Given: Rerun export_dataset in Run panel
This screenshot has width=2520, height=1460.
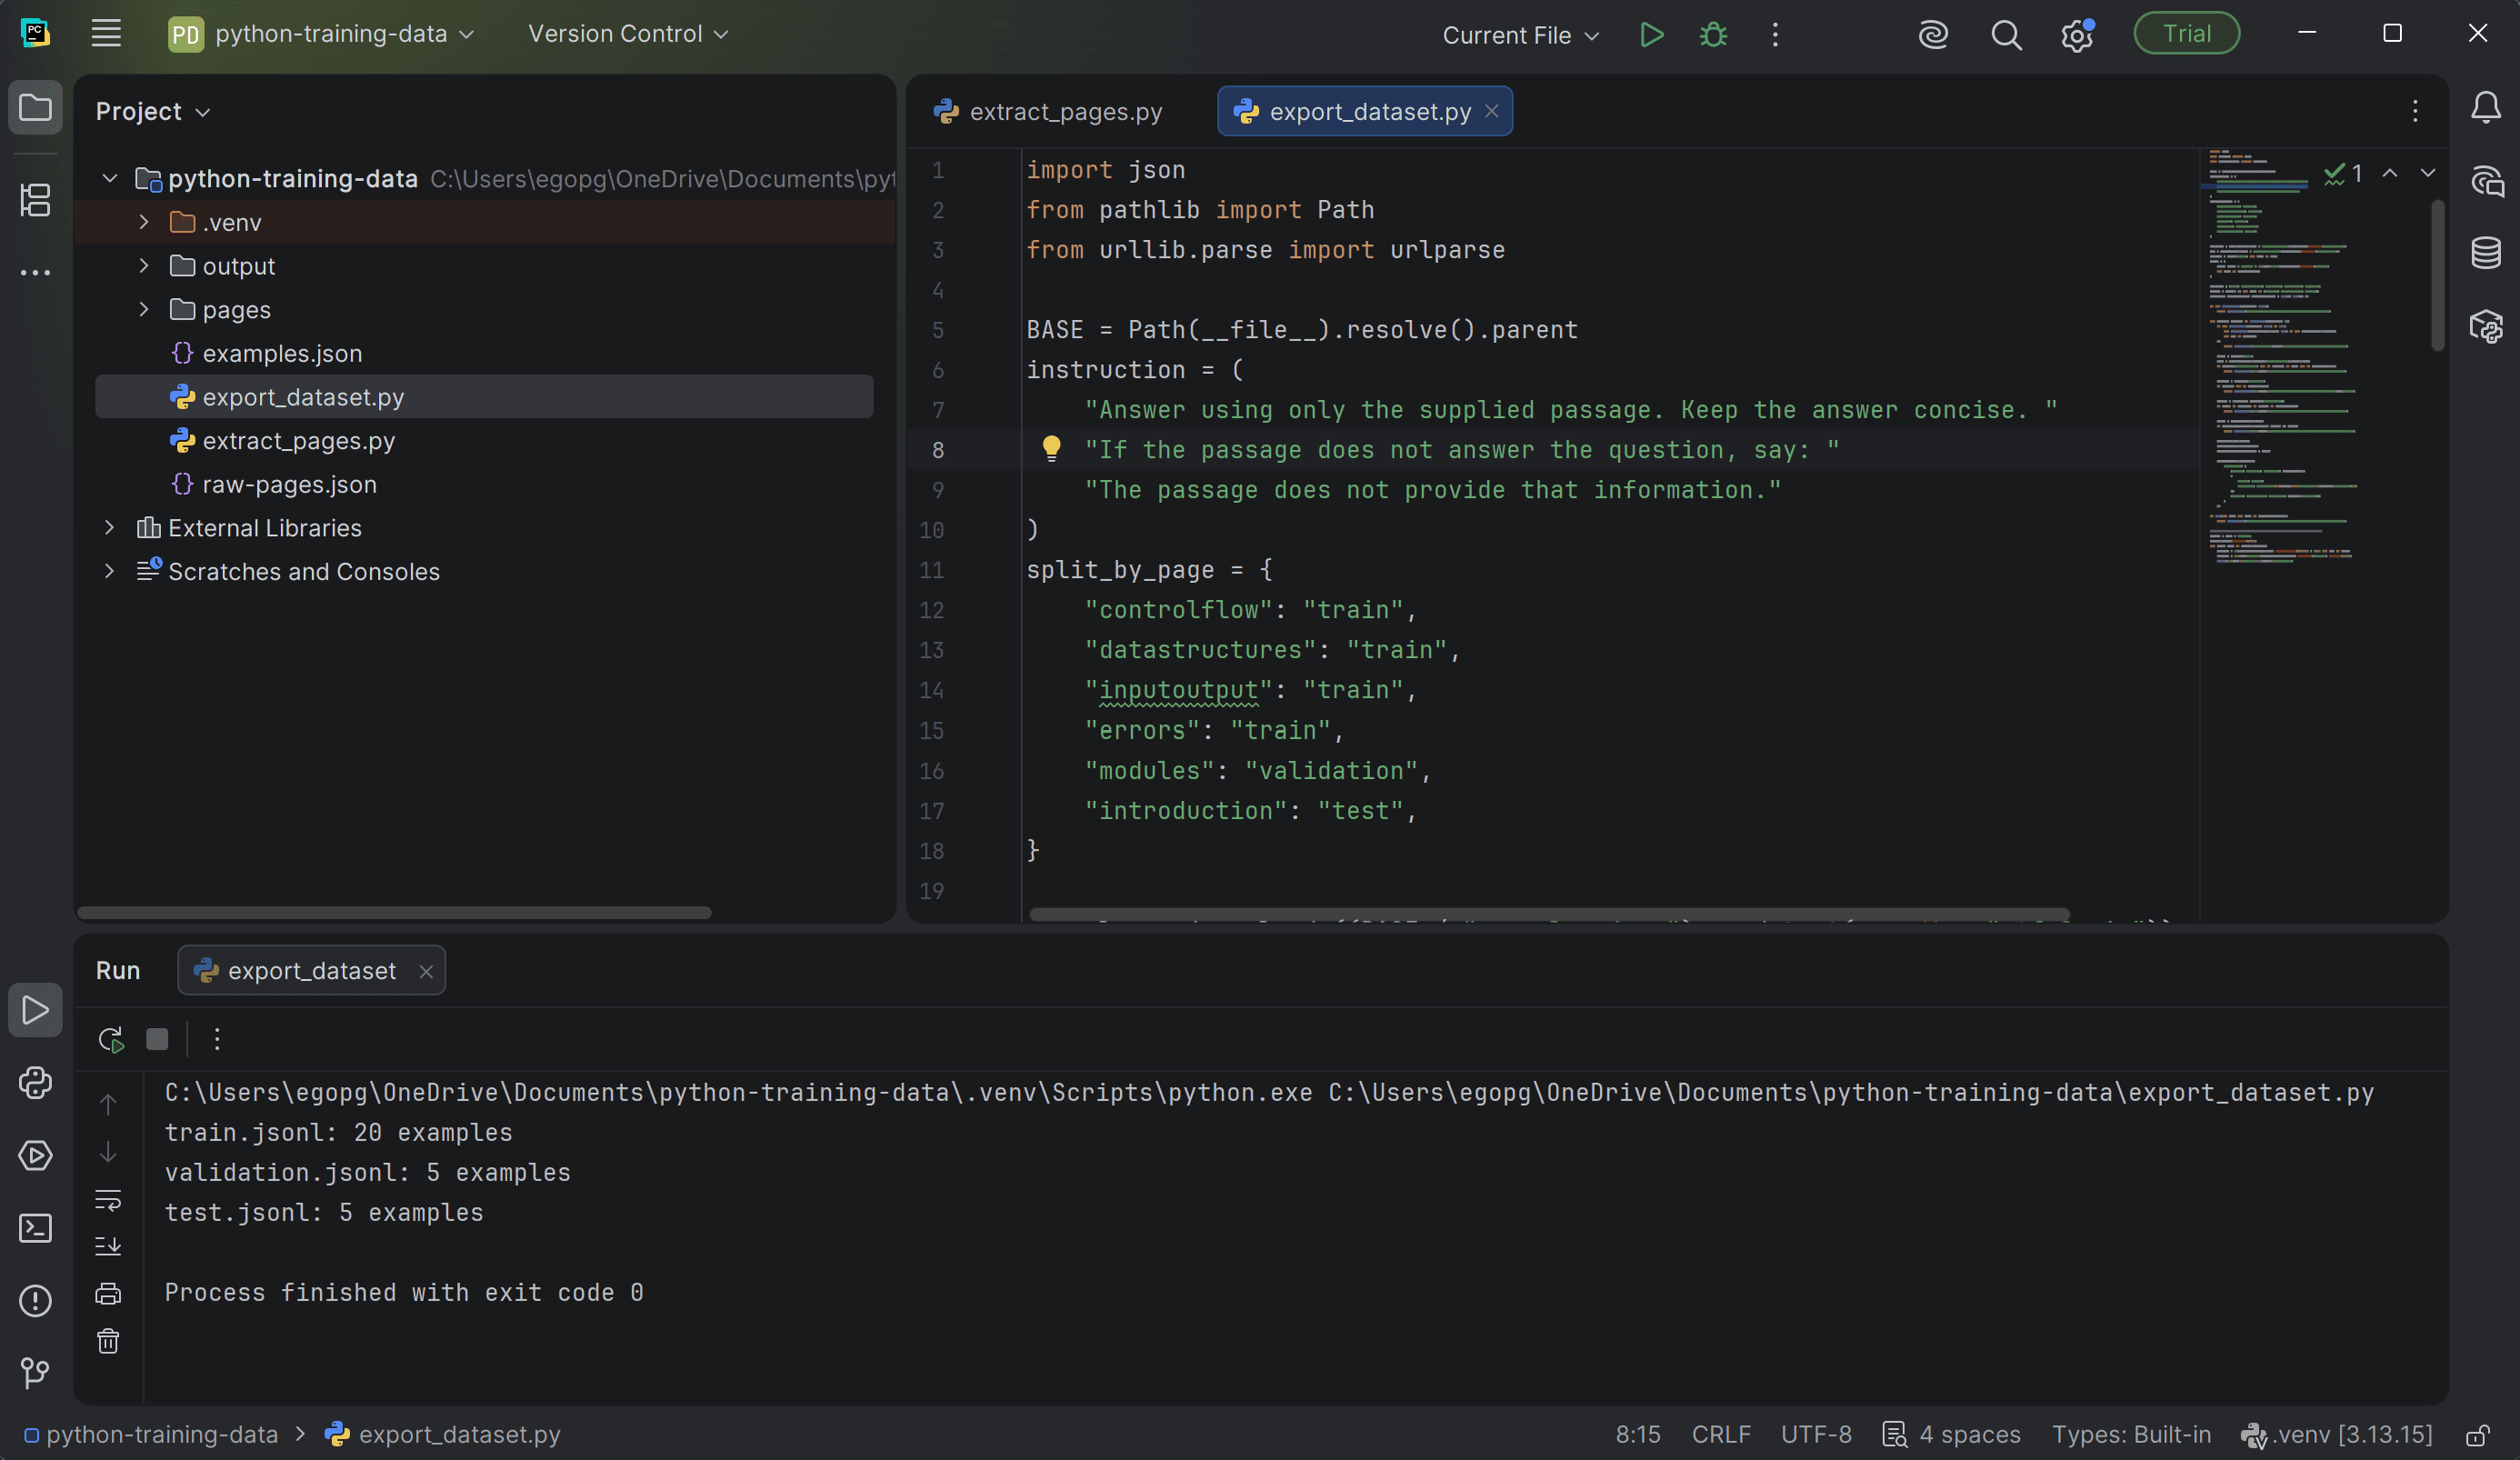Looking at the screenshot, I should 111,1039.
